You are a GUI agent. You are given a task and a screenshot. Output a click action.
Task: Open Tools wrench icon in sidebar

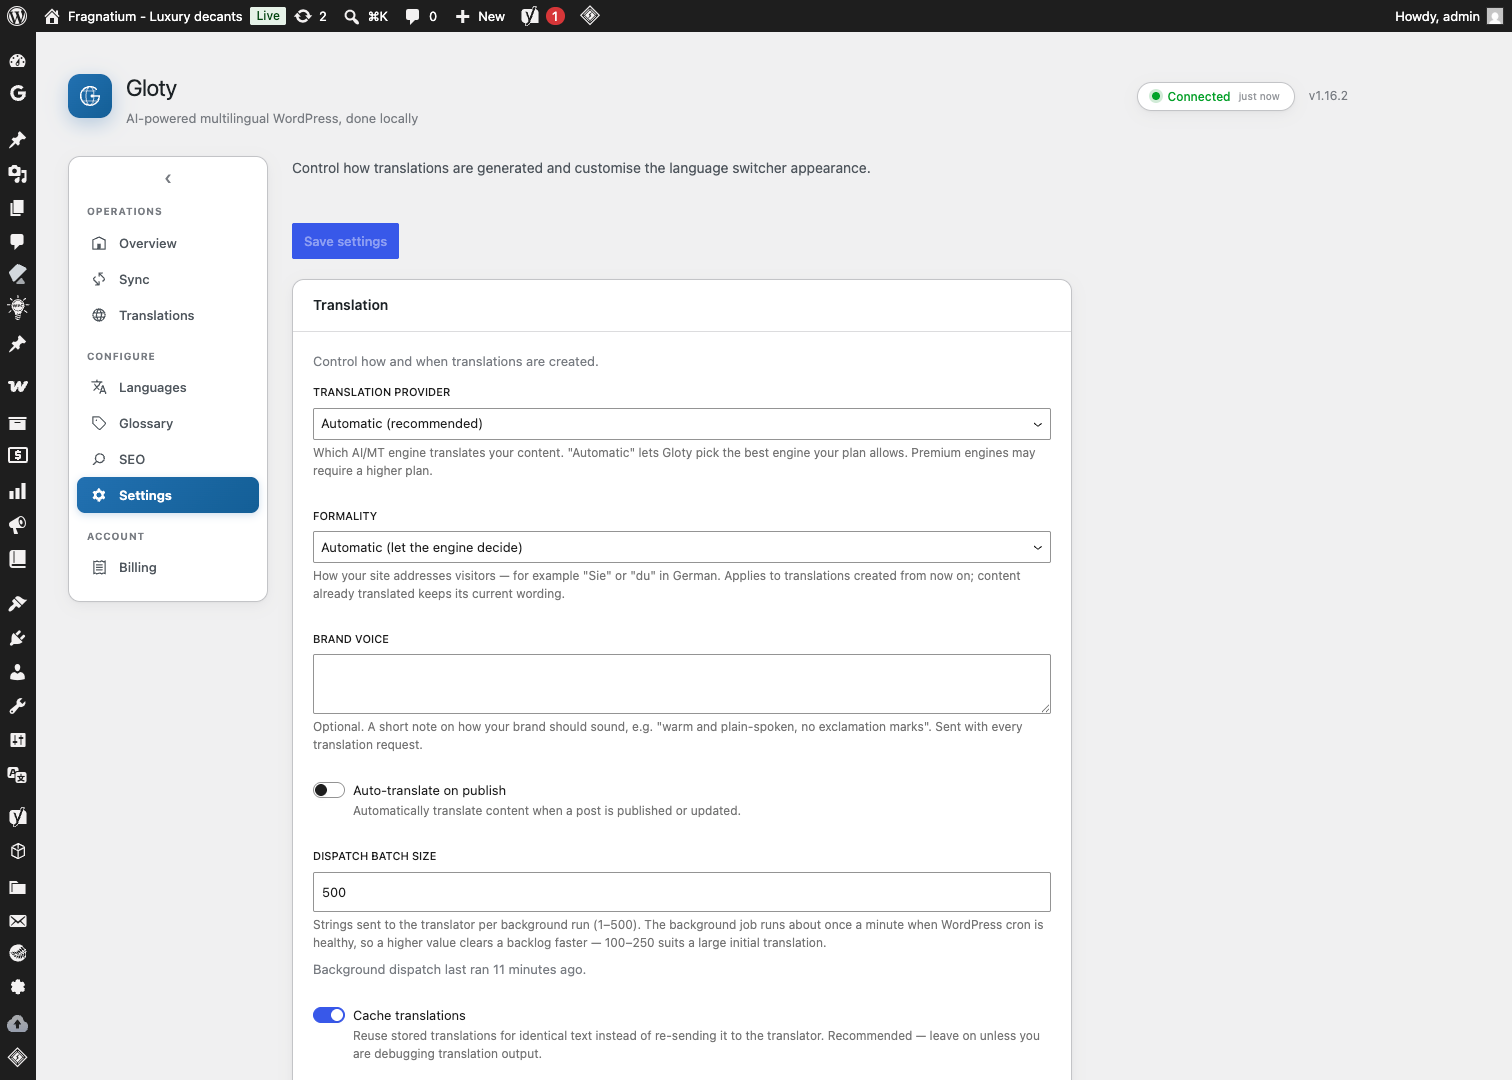[17, 705]
